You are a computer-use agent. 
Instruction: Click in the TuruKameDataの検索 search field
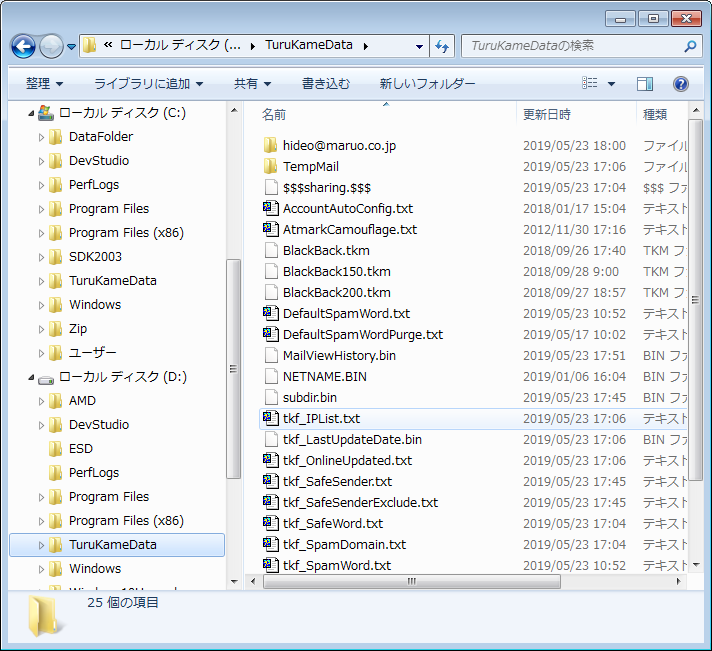tap(570, 46)
